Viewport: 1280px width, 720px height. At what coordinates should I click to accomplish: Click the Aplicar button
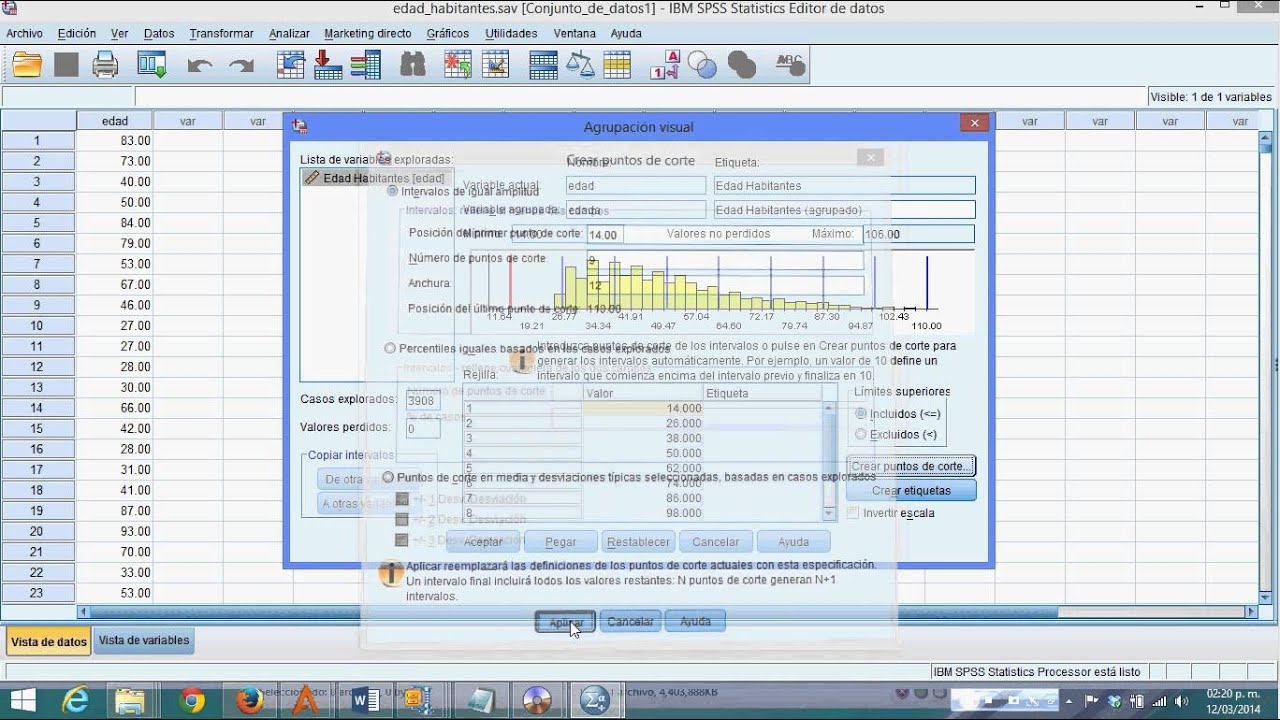point(566,621)
